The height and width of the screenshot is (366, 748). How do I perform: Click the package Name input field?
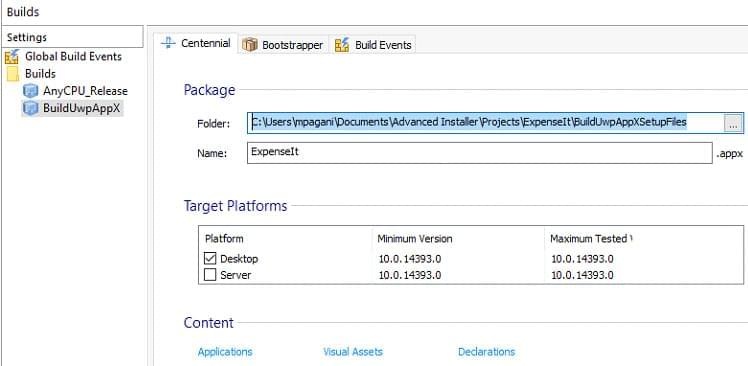pyautogui.click(x=479, y=153)
